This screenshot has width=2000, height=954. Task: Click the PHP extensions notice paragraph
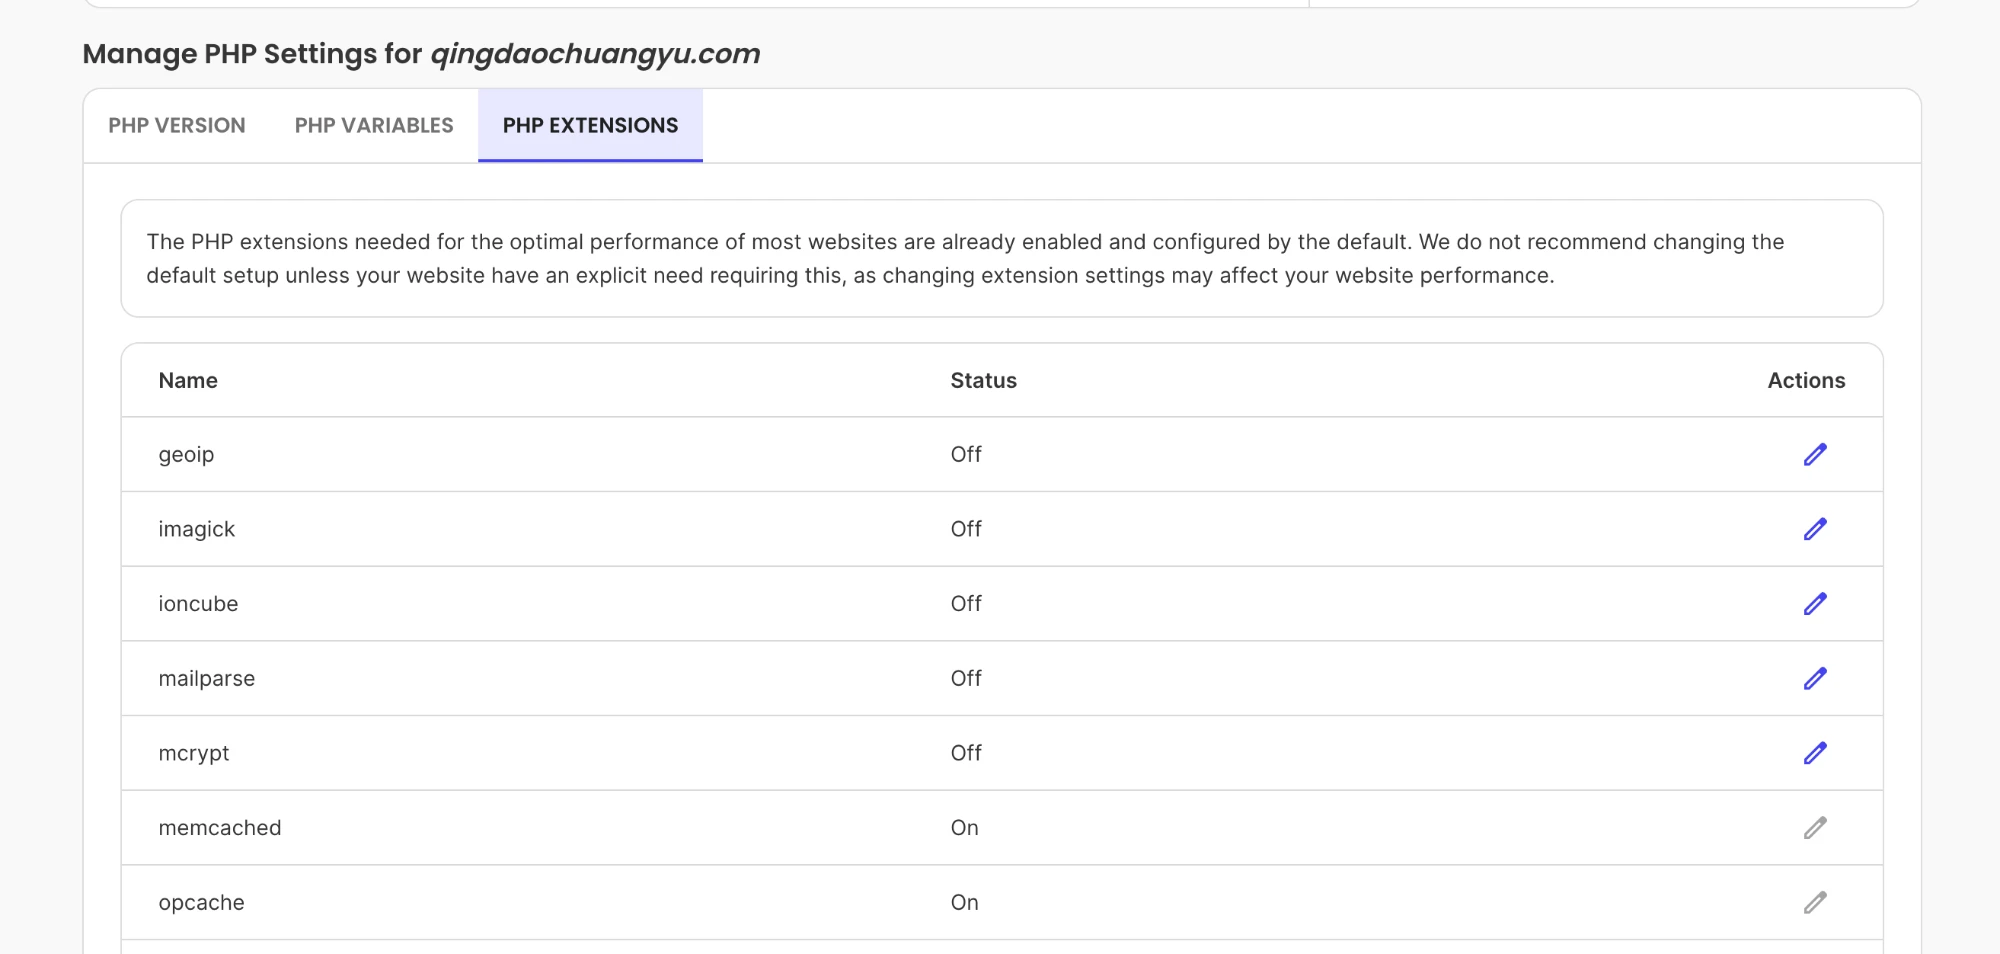(965, 259)
